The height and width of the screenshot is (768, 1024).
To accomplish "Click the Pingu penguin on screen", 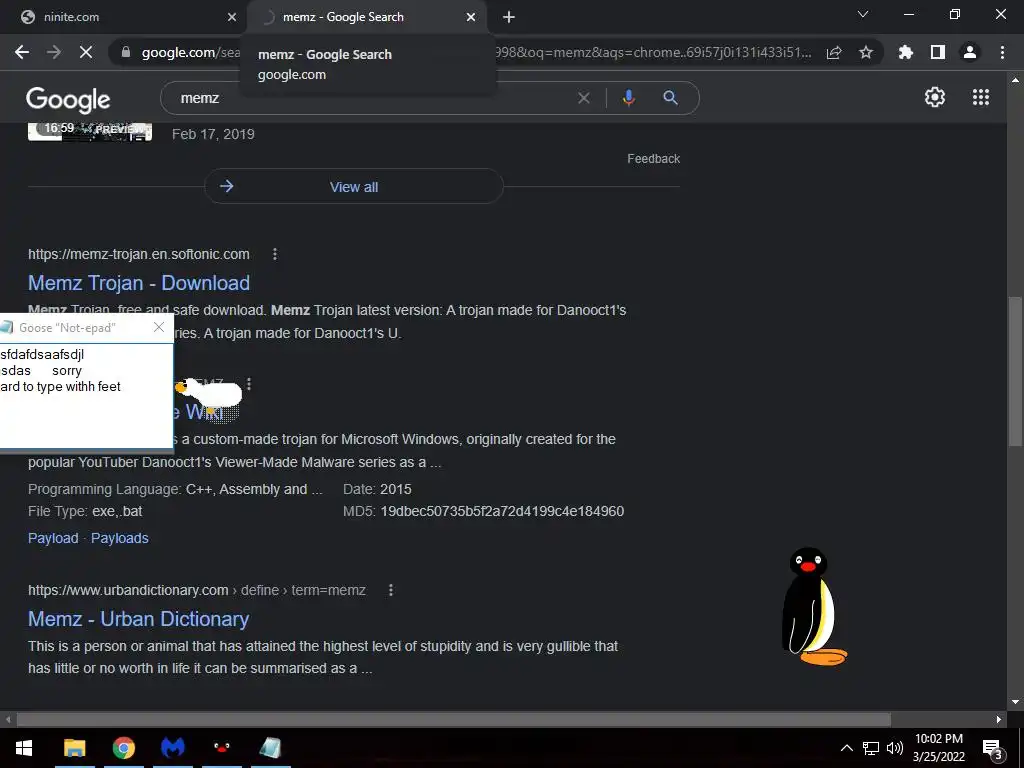I will [812, 607].
